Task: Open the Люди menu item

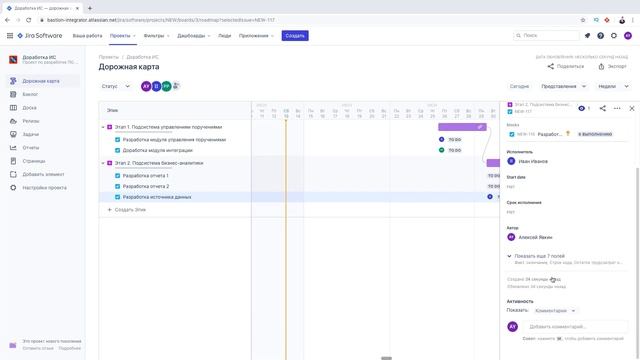Action: (224, 36)
